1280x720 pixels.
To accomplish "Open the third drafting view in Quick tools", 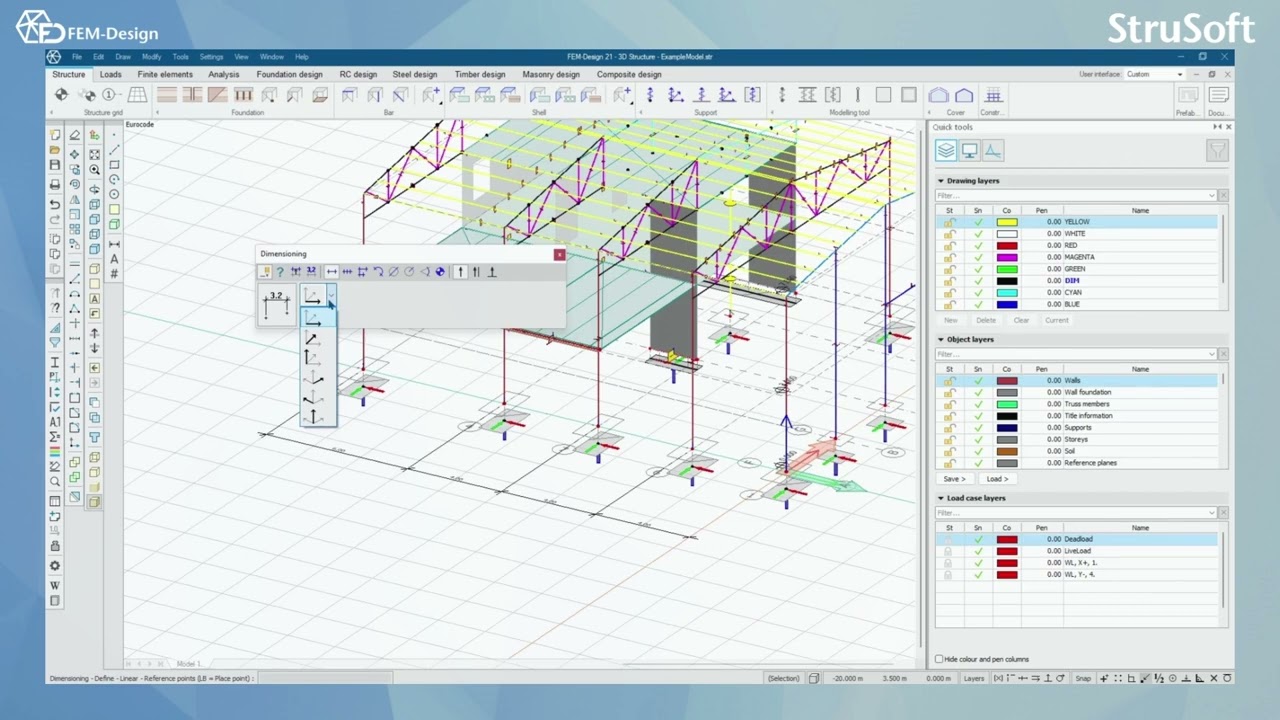I will pyautogui.click(x=992, y=151).
